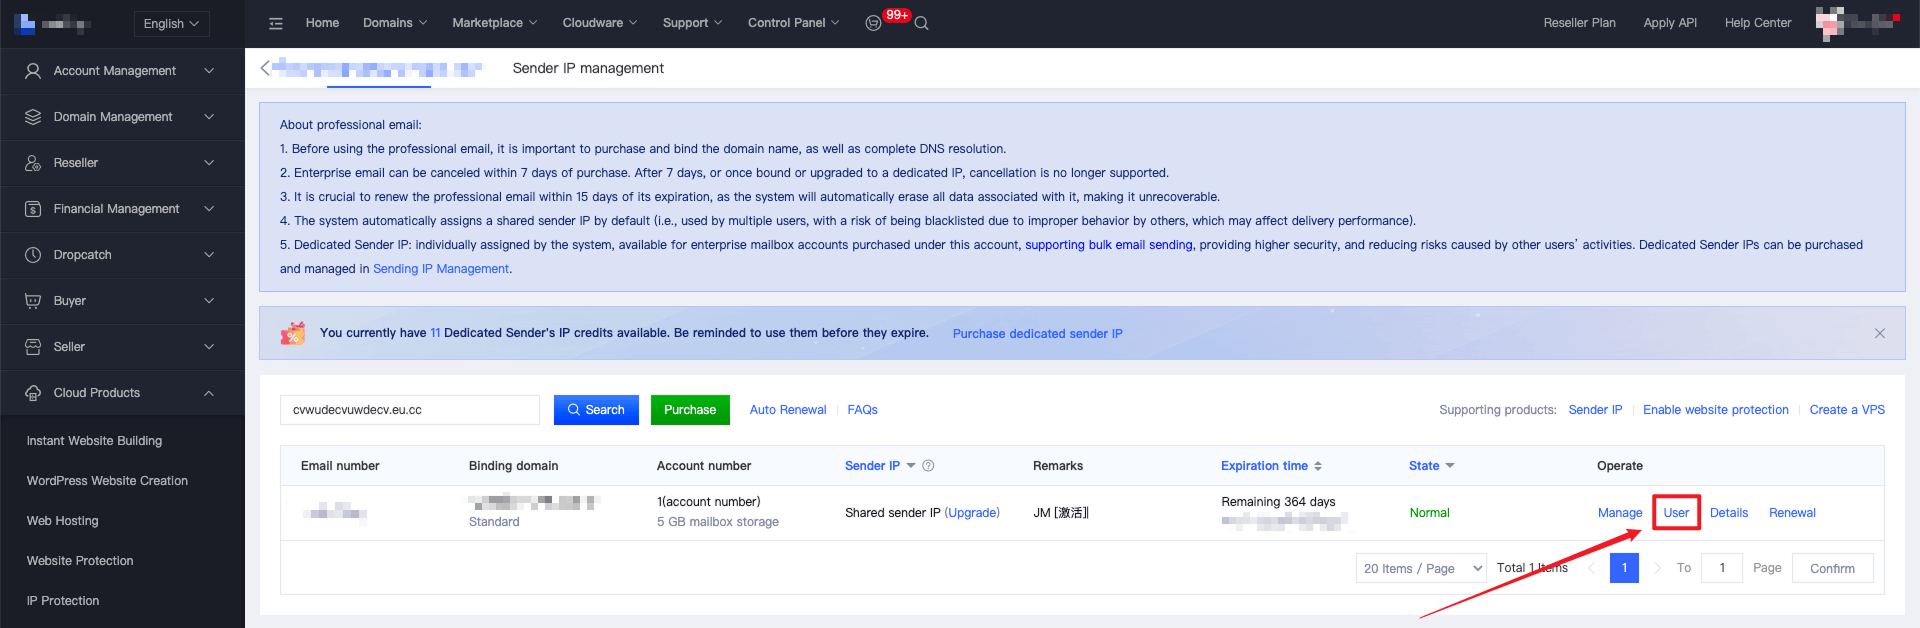This screenshot has height=628, width=1920.
Task: Click the User link in the Operate column
Action: [1676, 513]
